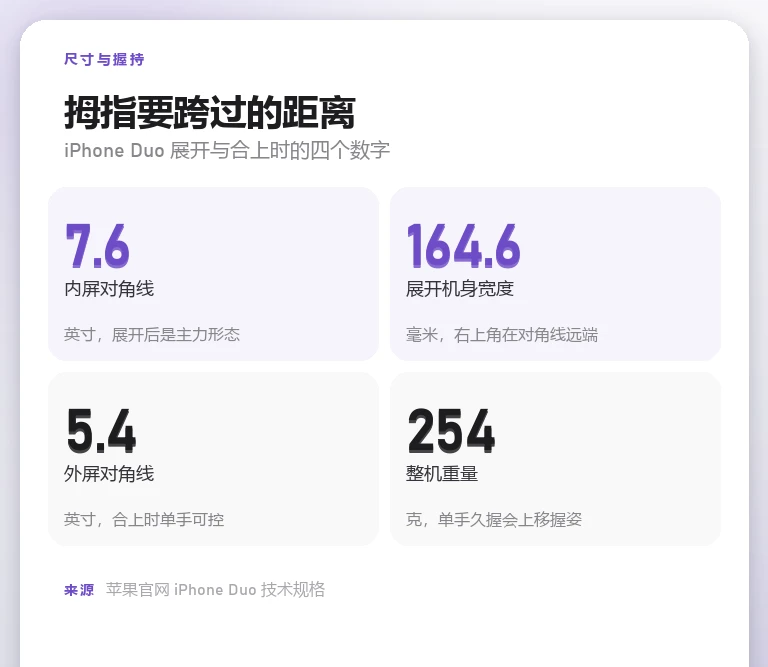Click the label '内屏对角线'

[109, 288]
